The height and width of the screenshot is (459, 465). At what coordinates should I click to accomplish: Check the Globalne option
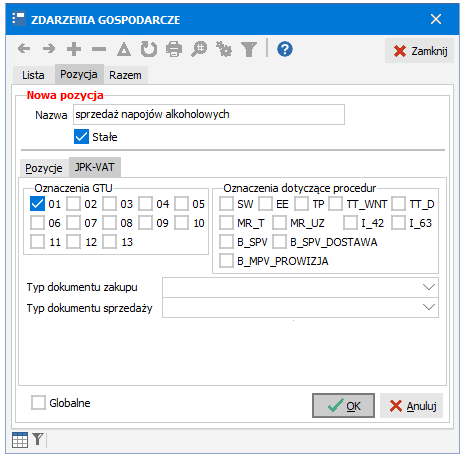tap(38, 403)
